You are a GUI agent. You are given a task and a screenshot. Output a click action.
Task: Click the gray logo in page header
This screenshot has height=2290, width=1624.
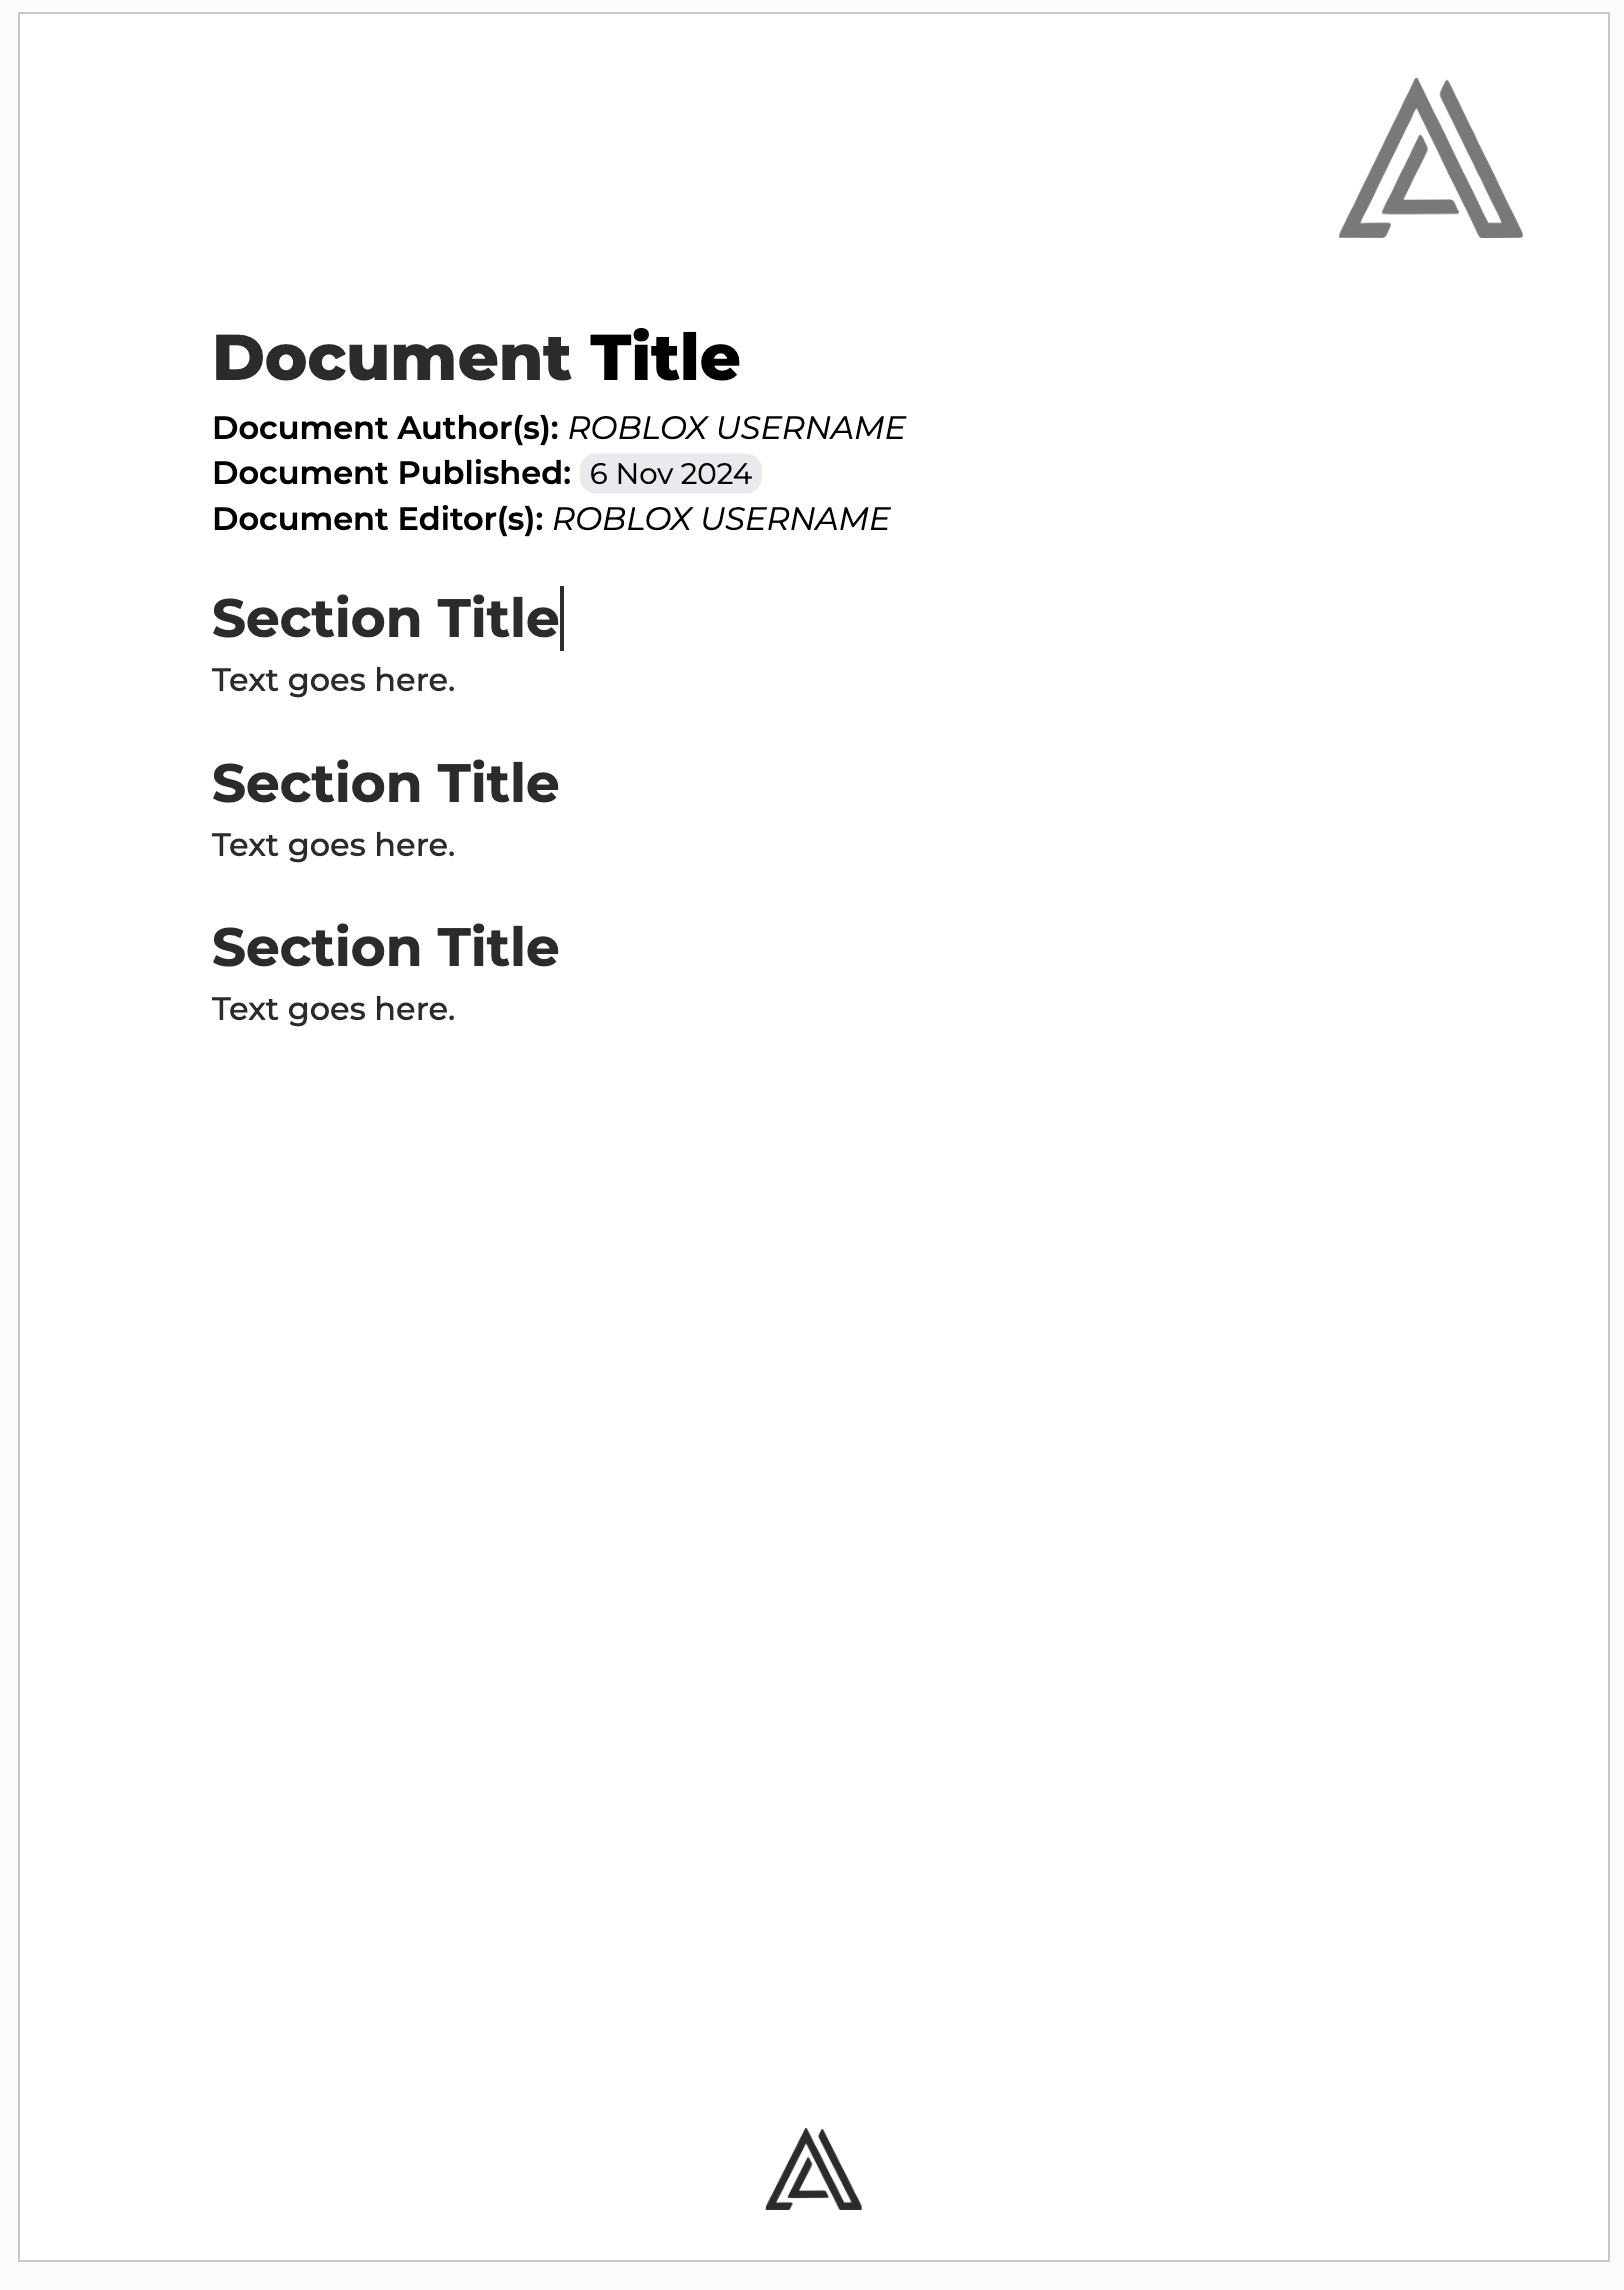click(x=1430, y=160)
